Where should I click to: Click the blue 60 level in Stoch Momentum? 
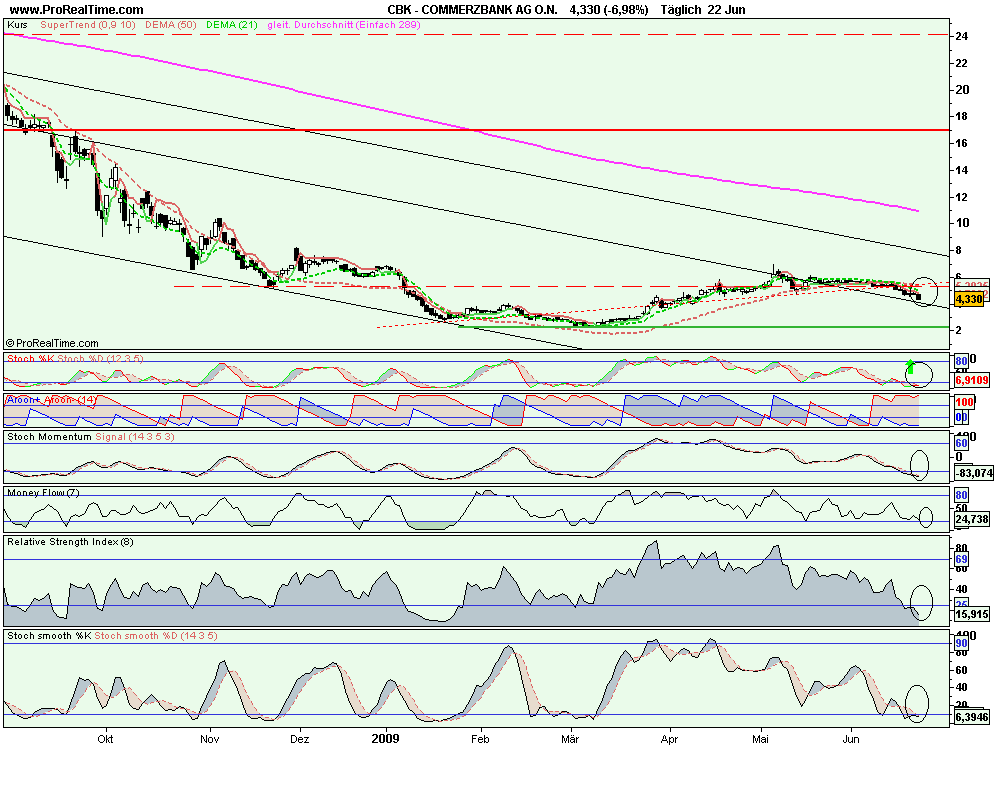961,443
